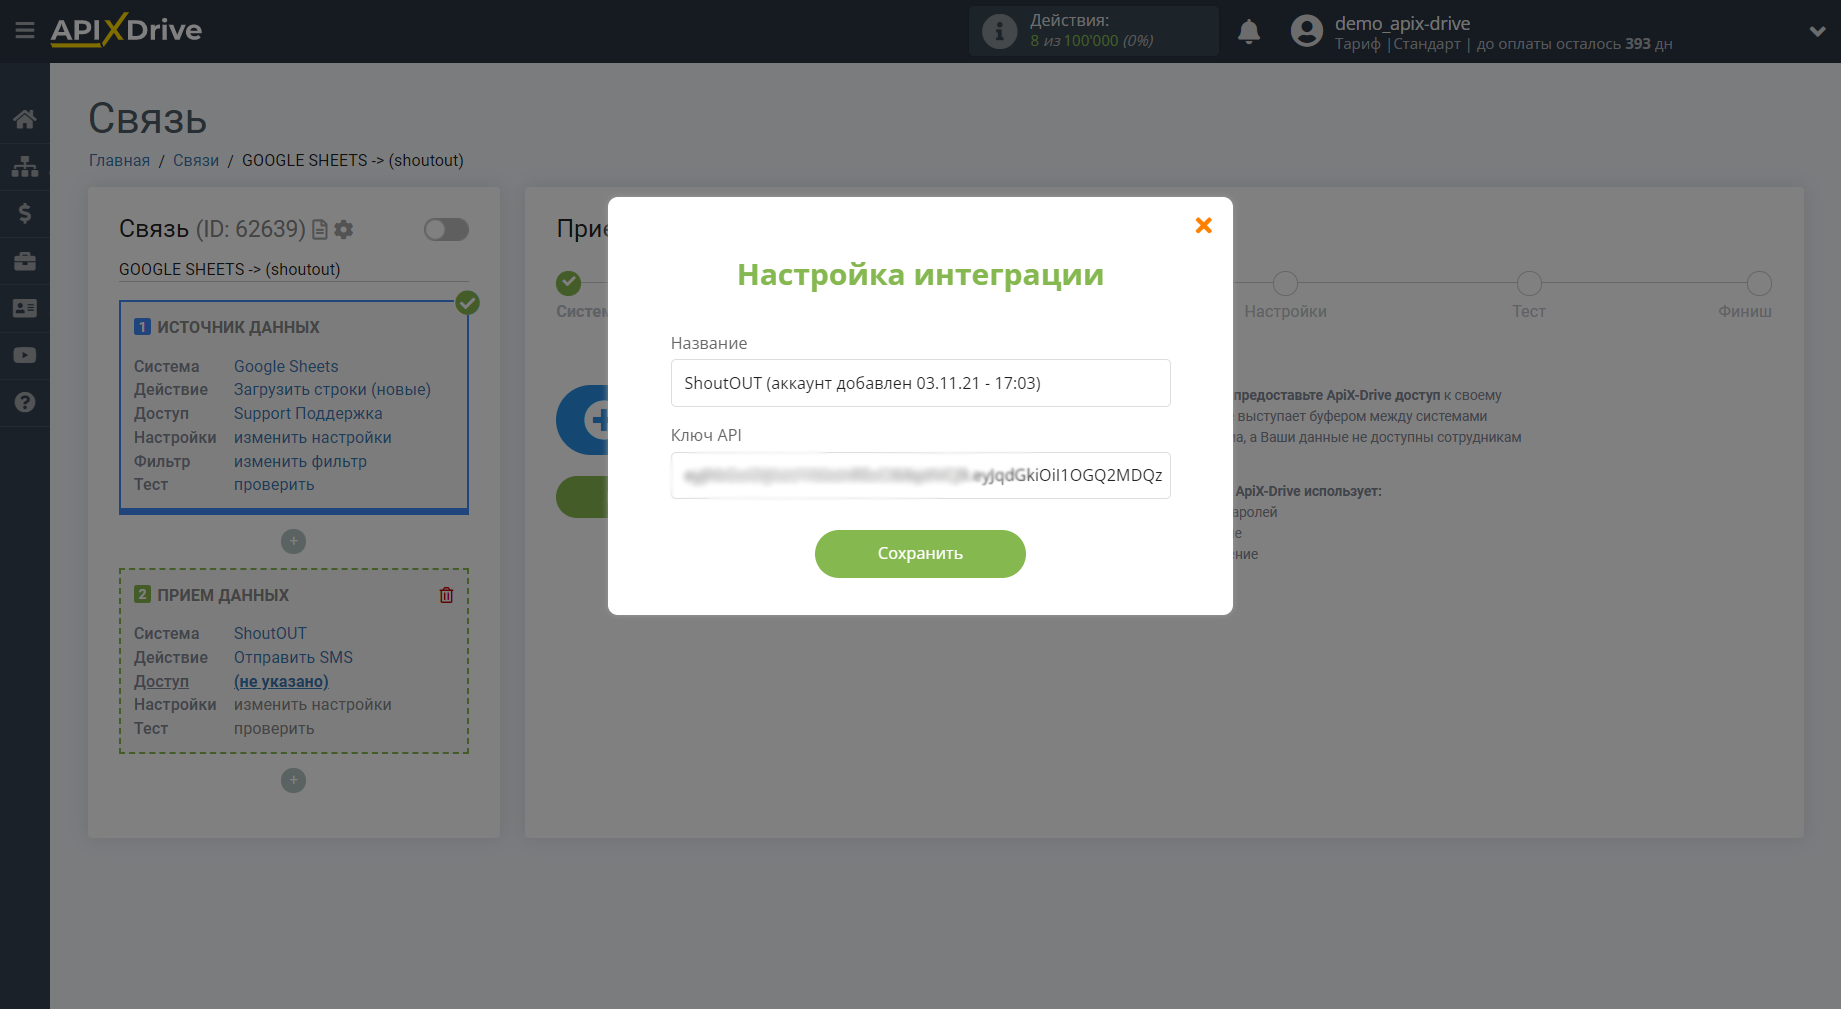
Task: Add a step between source and receiver
Action: (293, 541)
